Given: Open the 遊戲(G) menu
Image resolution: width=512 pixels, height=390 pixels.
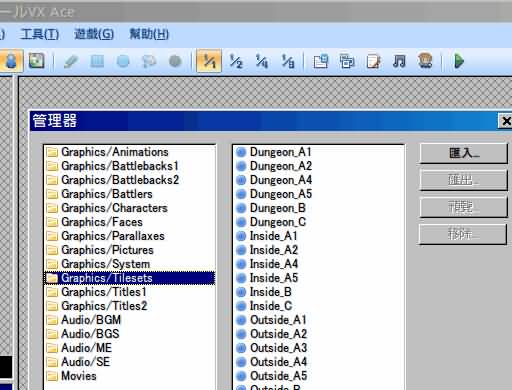Looking at the screenshot, I should click(x=94, y=34).
